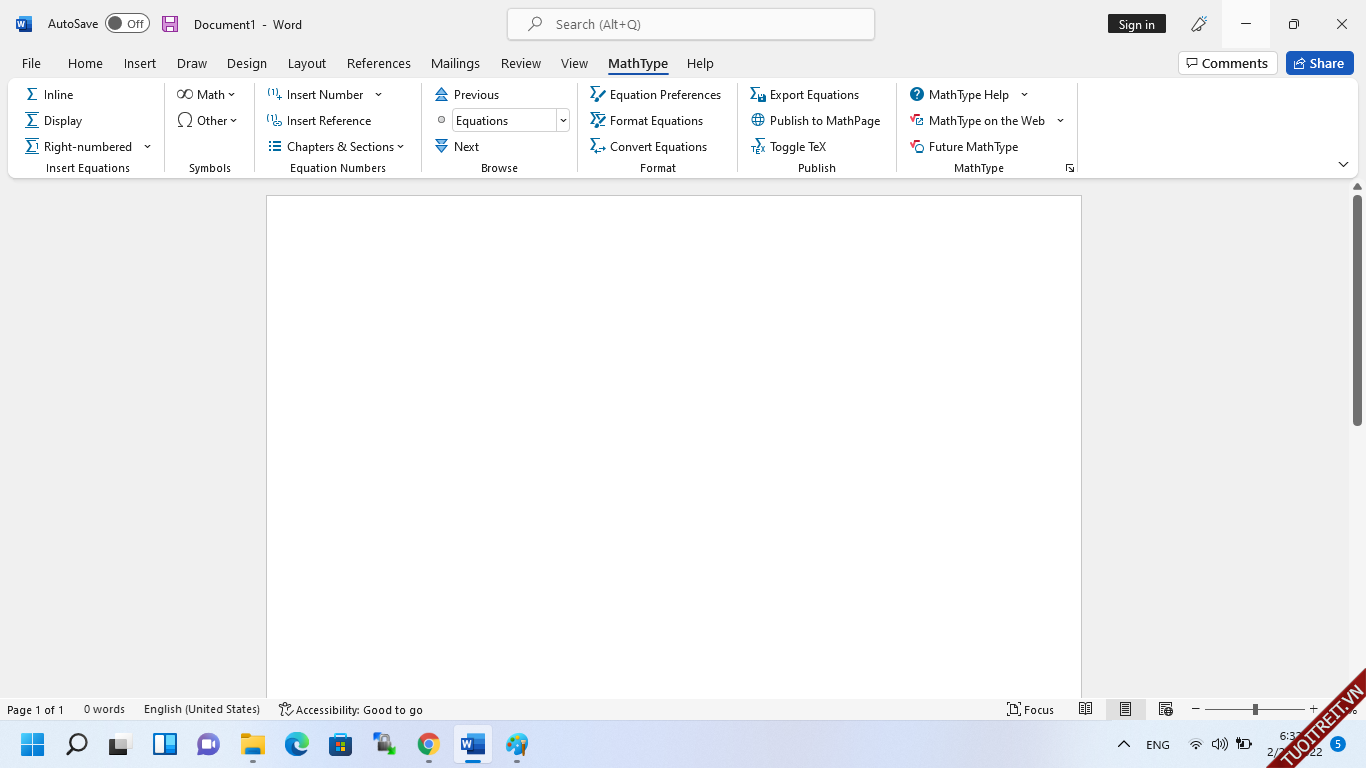This screenshot has width=1366, height=768.
Task: Expand the Math symbols dropdown
Action: click(207, 94)
